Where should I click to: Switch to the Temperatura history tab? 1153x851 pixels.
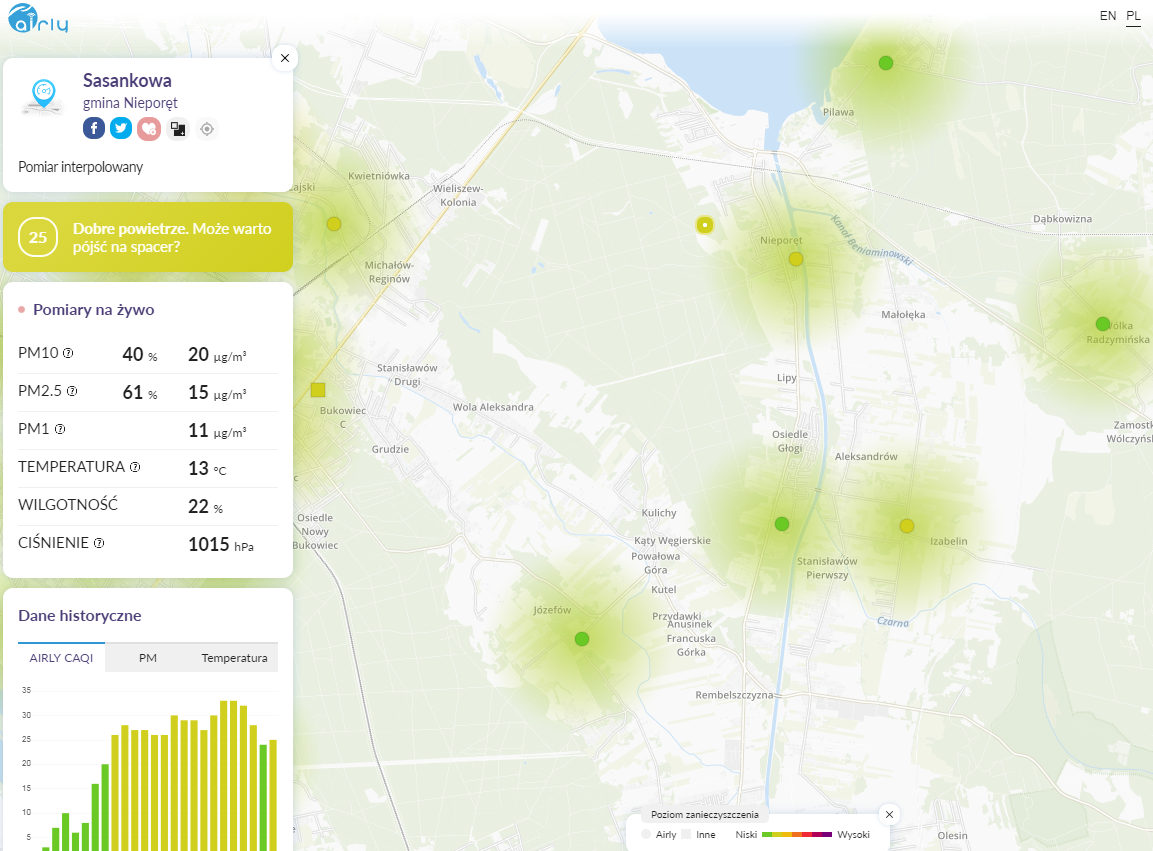coord(235,658)
